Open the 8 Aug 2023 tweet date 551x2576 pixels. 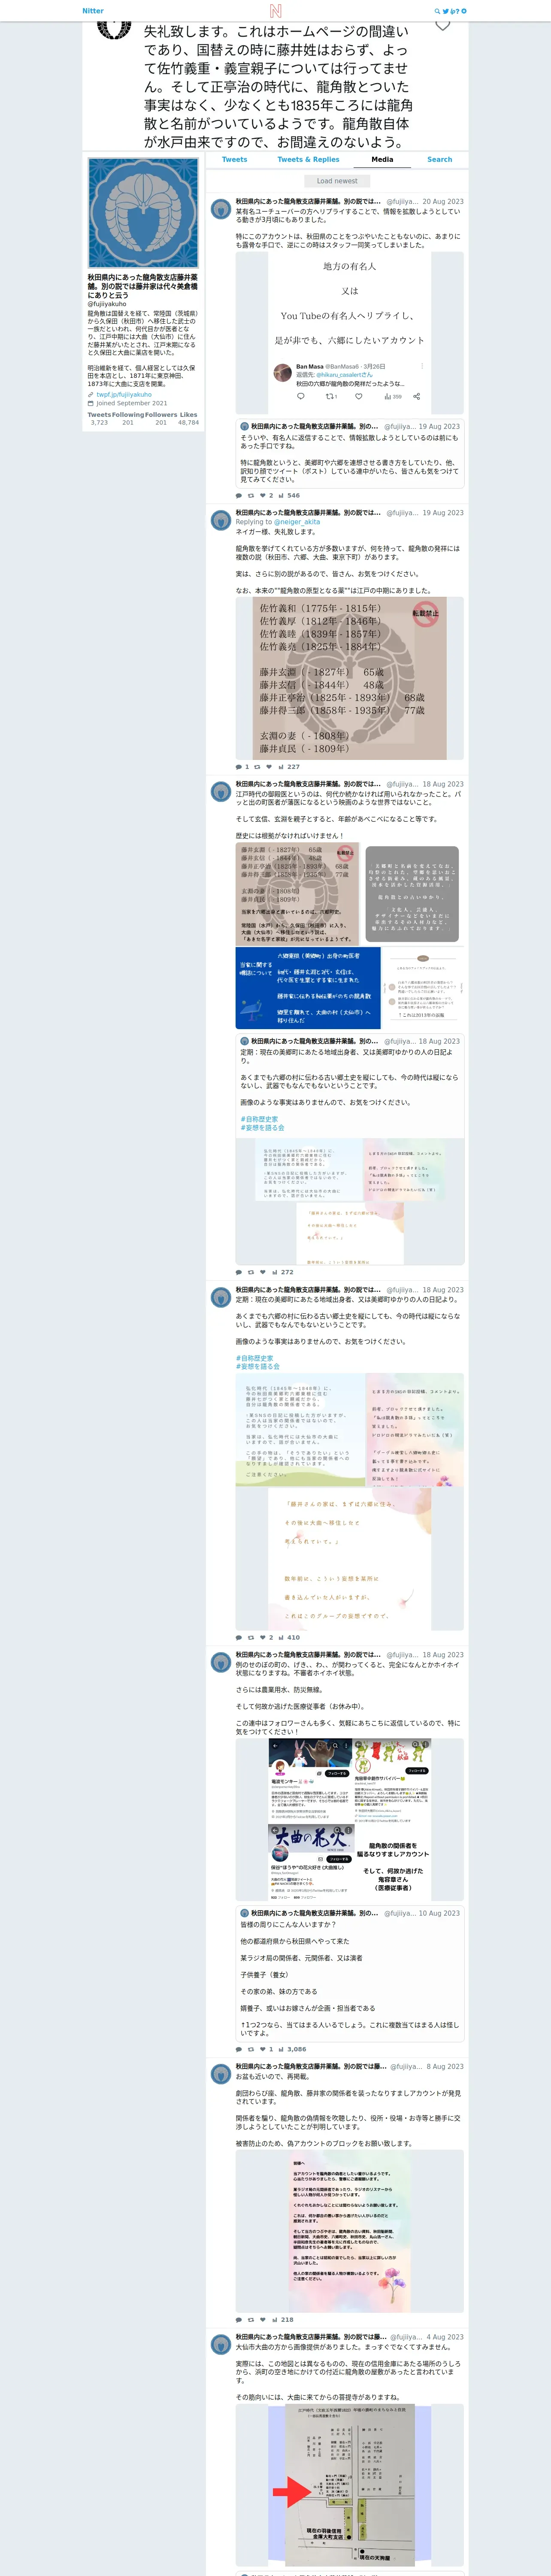[x=445, y=2066]
